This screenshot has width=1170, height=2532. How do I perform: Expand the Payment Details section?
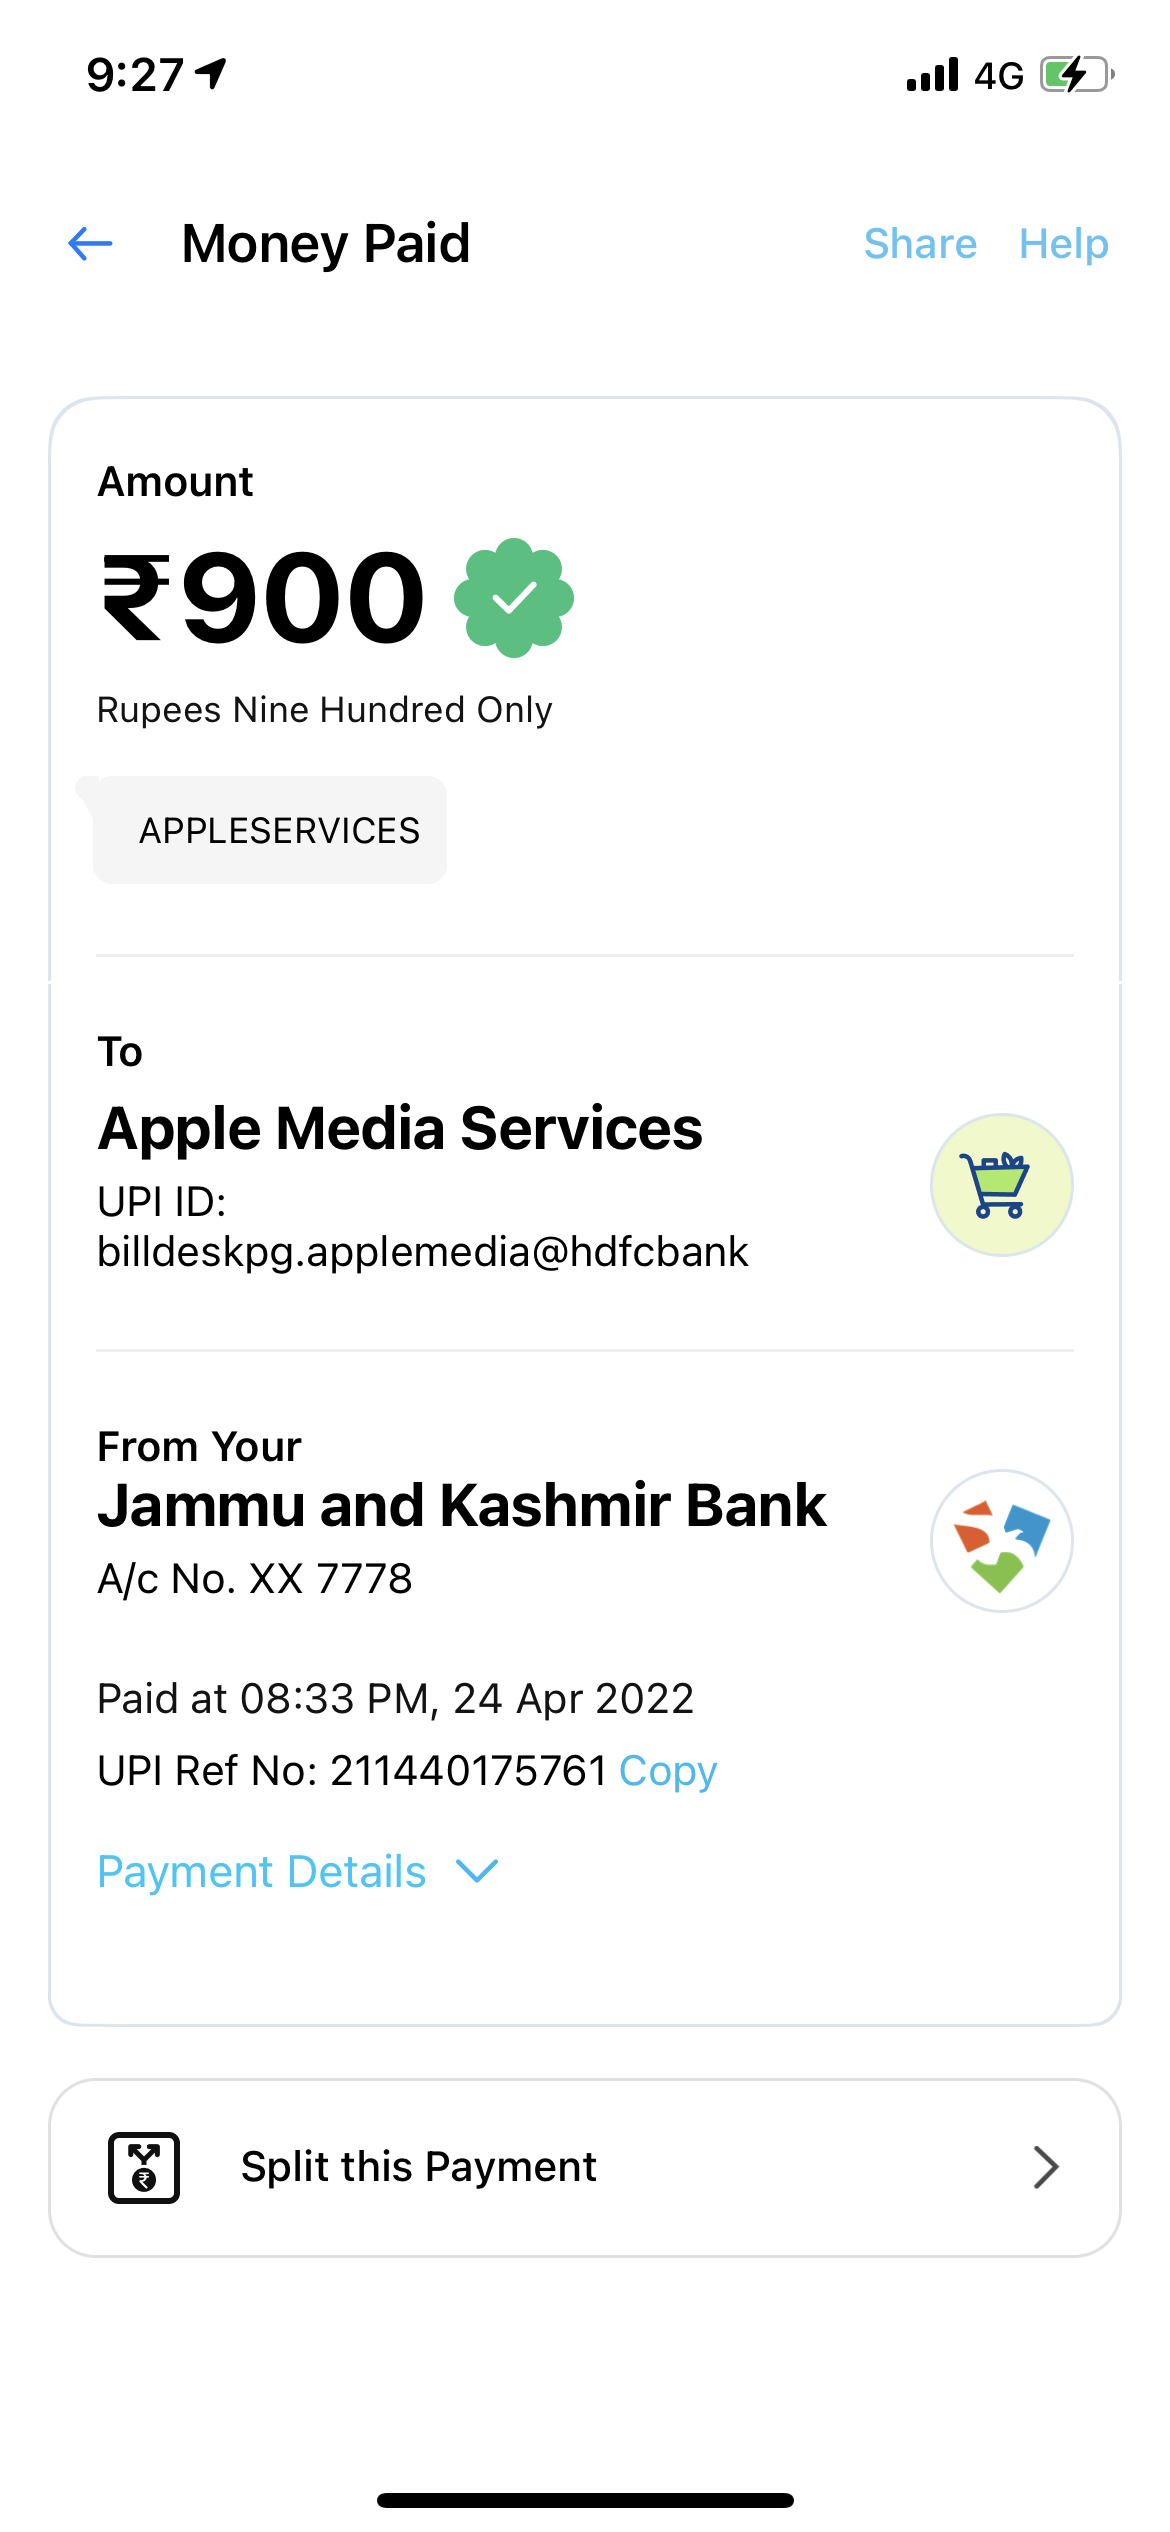pos(298,1871)
